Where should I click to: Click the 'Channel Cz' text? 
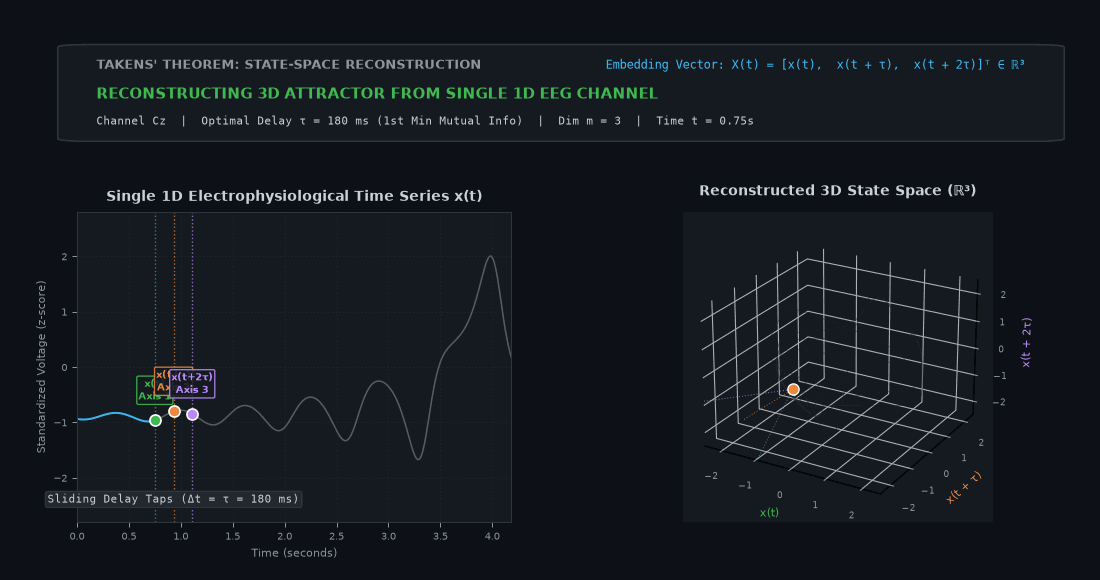pos(131,121)
